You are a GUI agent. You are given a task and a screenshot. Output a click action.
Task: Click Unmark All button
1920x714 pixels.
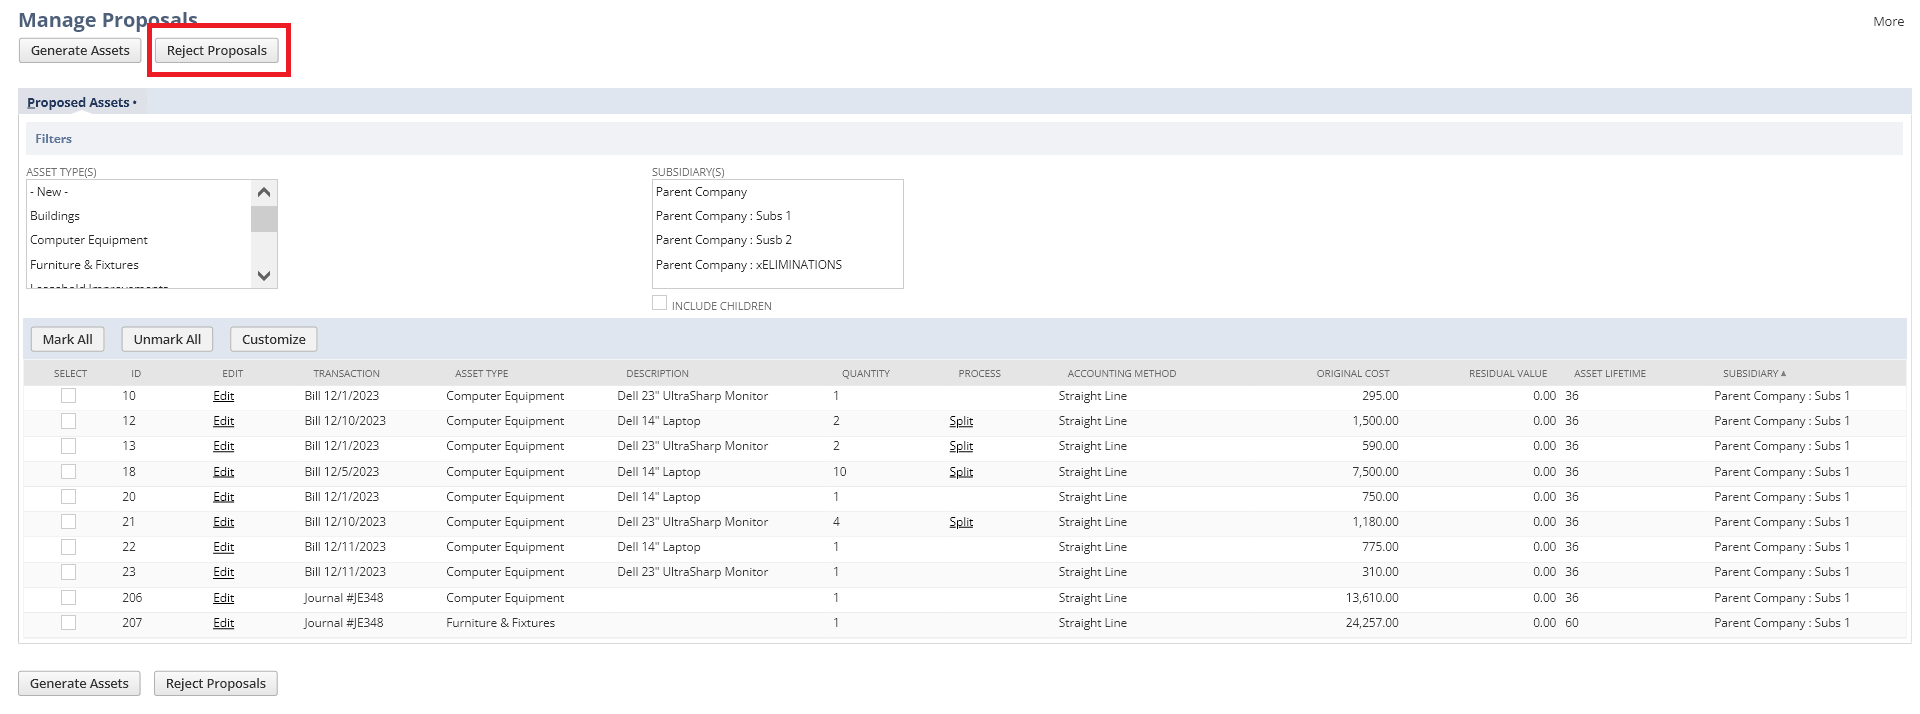coord(167,340)
